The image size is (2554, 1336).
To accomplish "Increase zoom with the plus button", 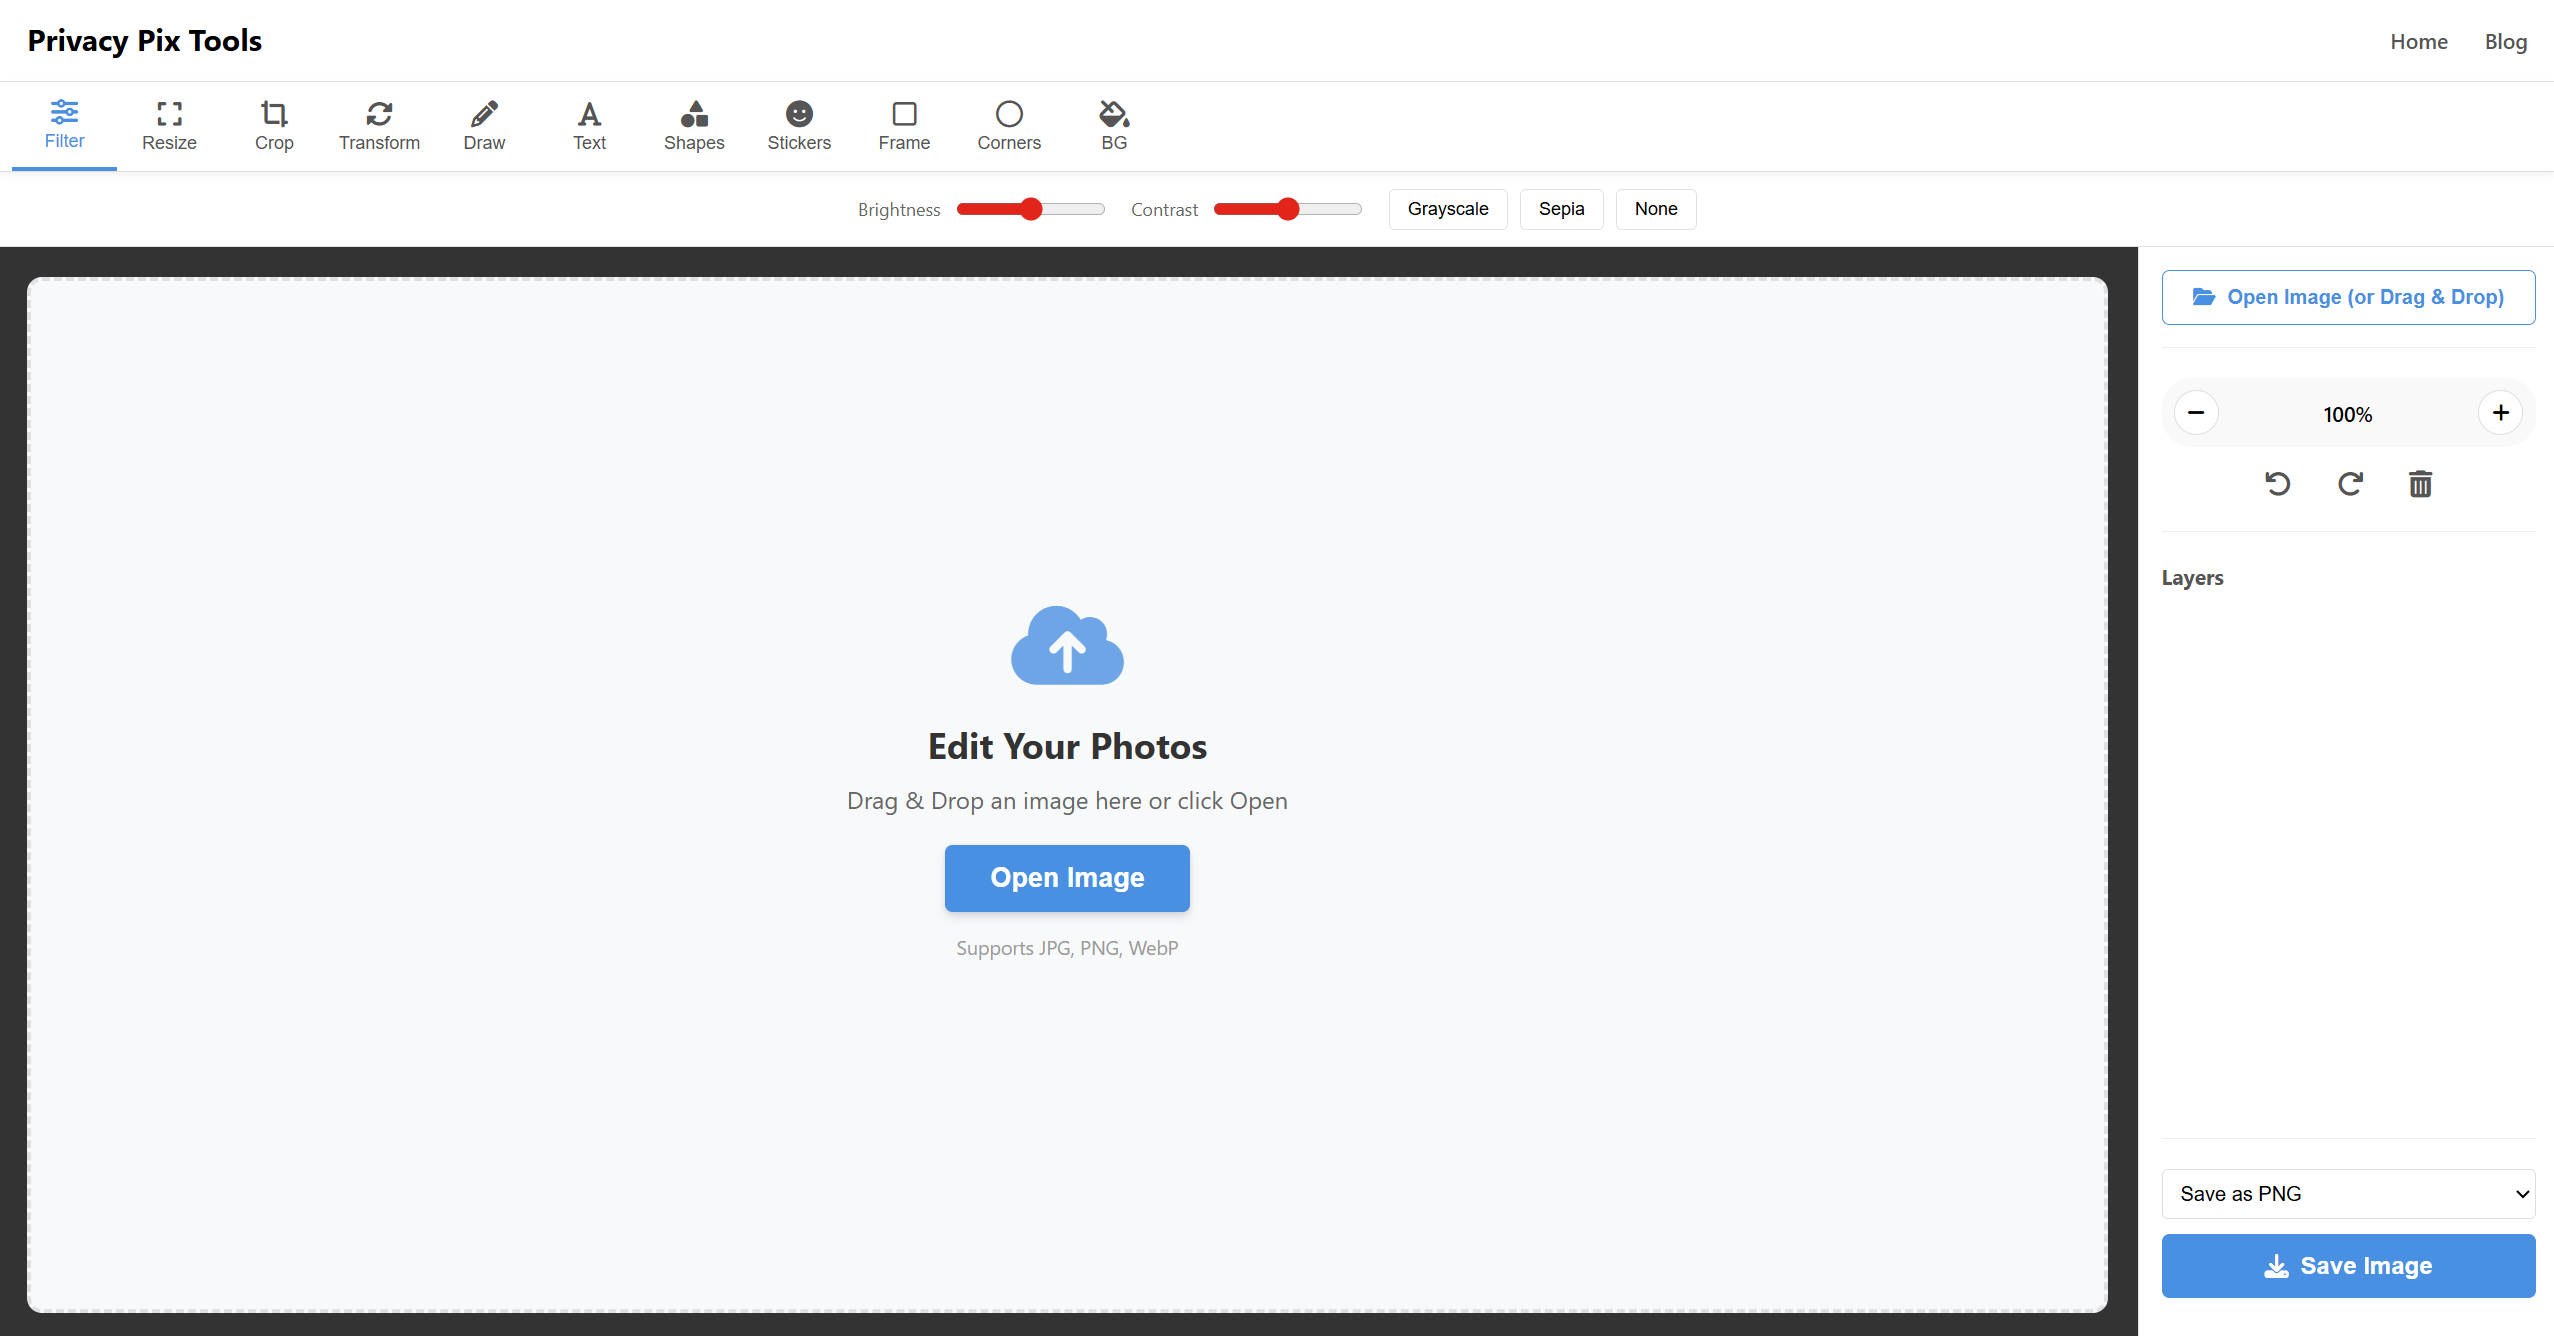I will (x=2500, y=413).
